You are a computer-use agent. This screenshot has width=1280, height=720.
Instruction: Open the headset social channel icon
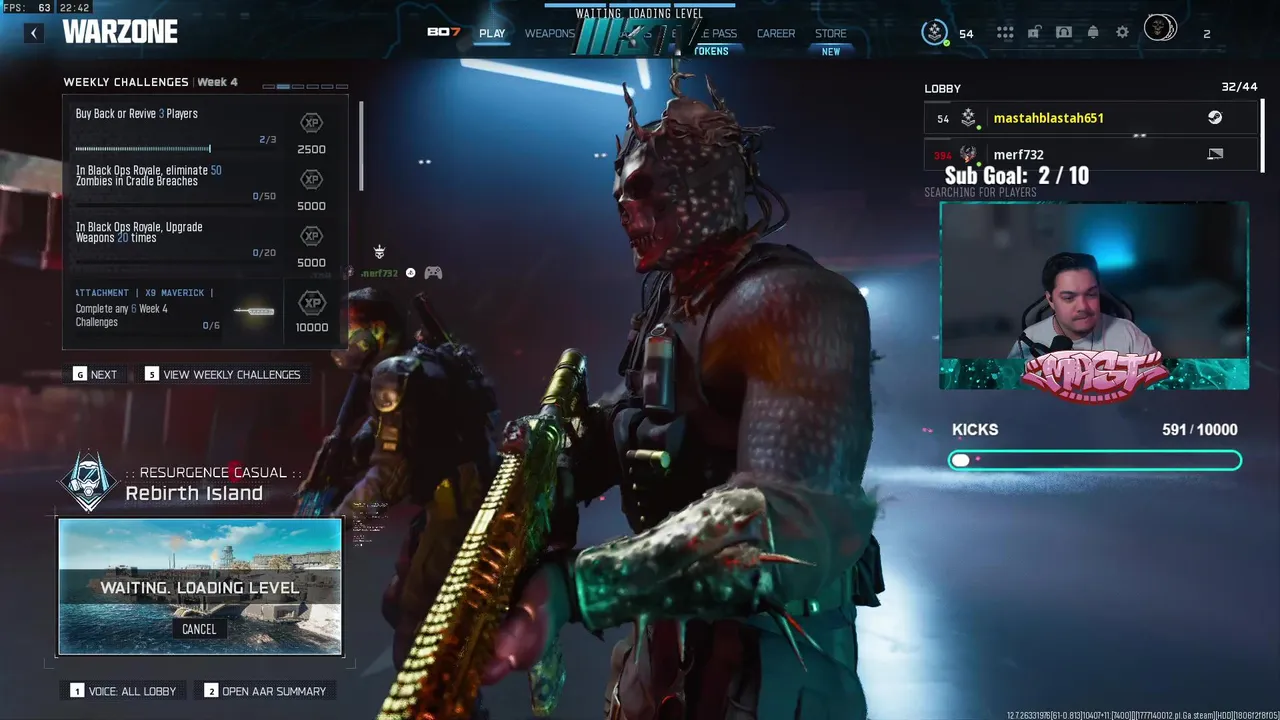(1064, 33)
